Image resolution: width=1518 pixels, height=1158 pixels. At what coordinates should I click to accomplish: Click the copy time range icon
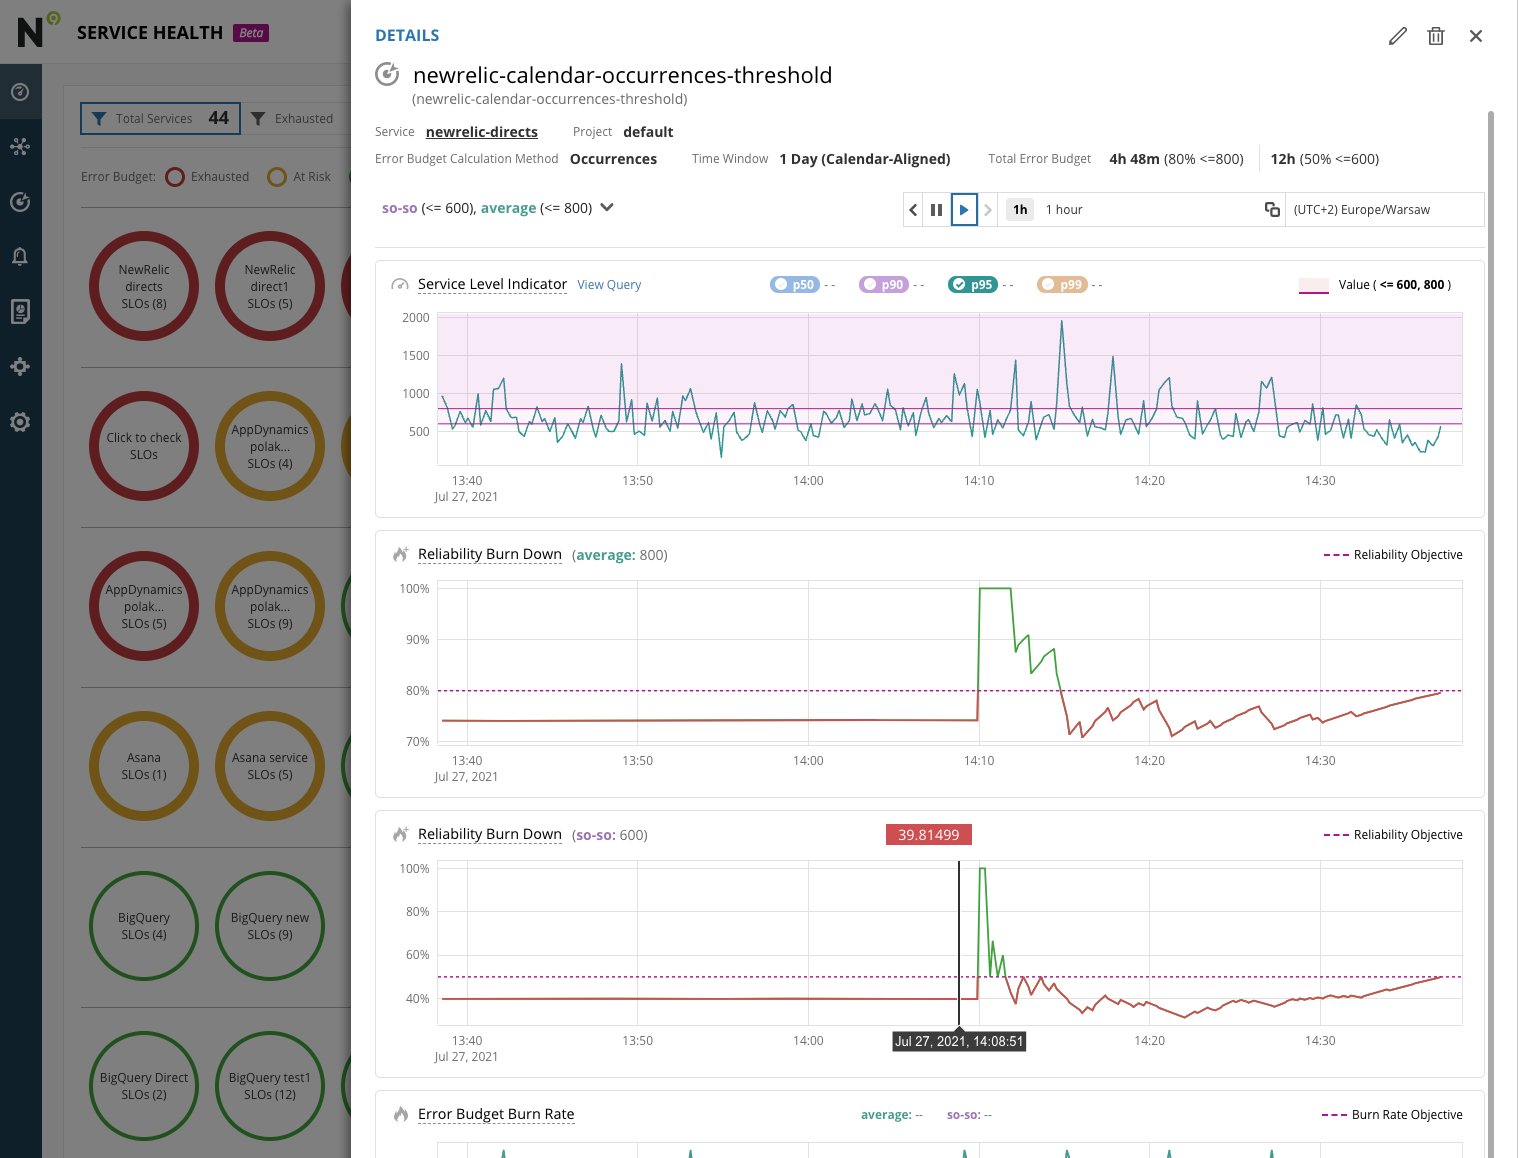(1272, 209)
